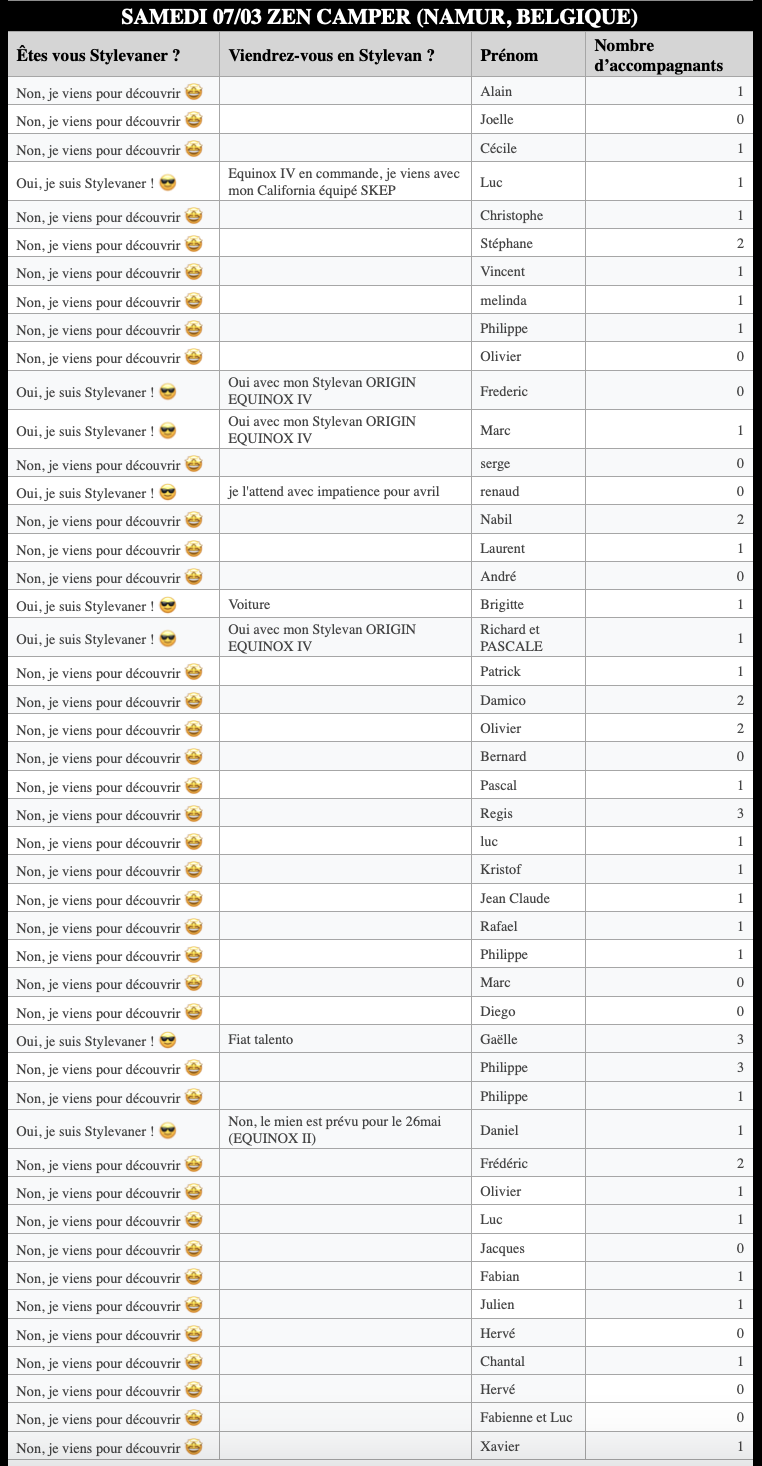
Task: Click the star-eyes emoji in Alain's row
Action: point(194,91)
